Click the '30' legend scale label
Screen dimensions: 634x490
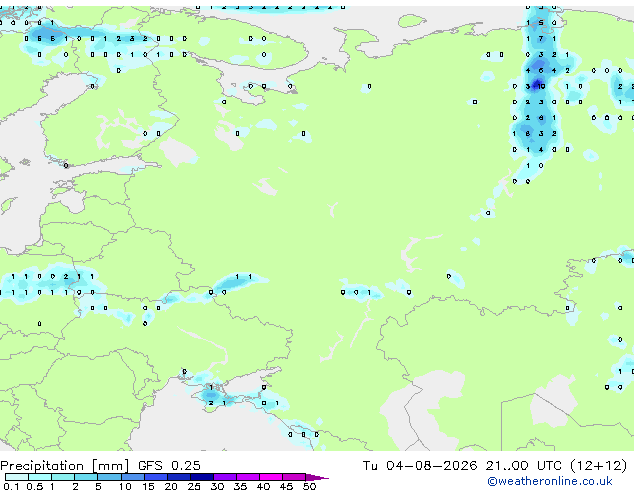click(217, 486)
